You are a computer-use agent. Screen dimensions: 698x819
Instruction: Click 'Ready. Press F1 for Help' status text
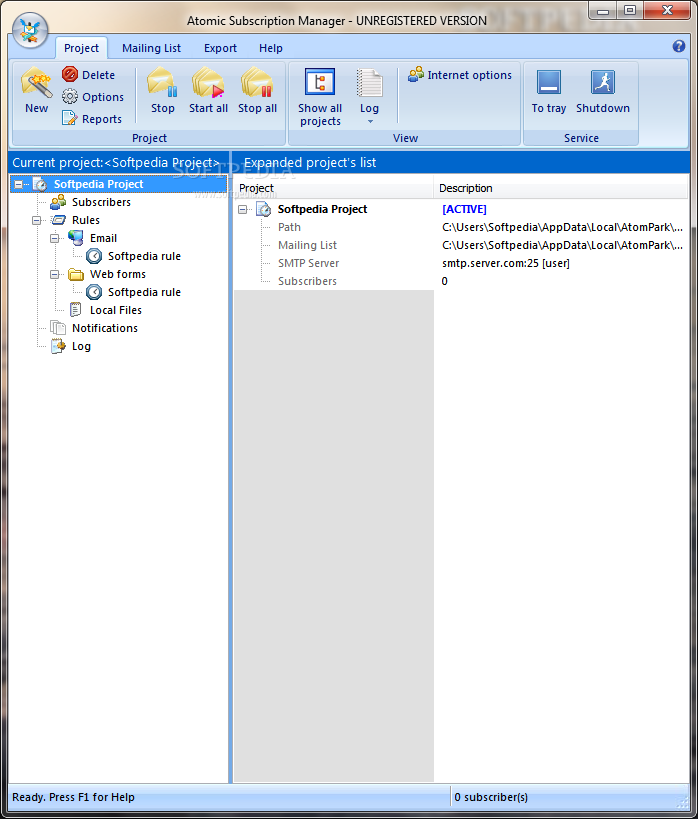click(74, 797)
